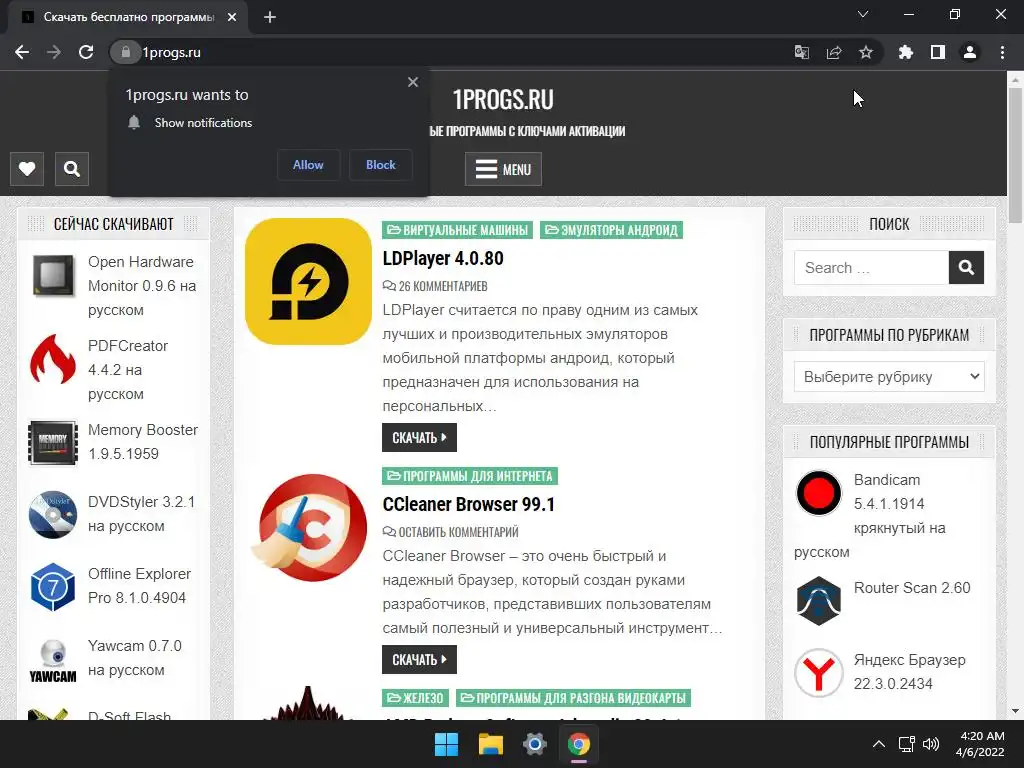Allow notifications from 1progs.ru
This screenshot has height=768, width=1024.
pyautogui.click(x=308, y=165)
